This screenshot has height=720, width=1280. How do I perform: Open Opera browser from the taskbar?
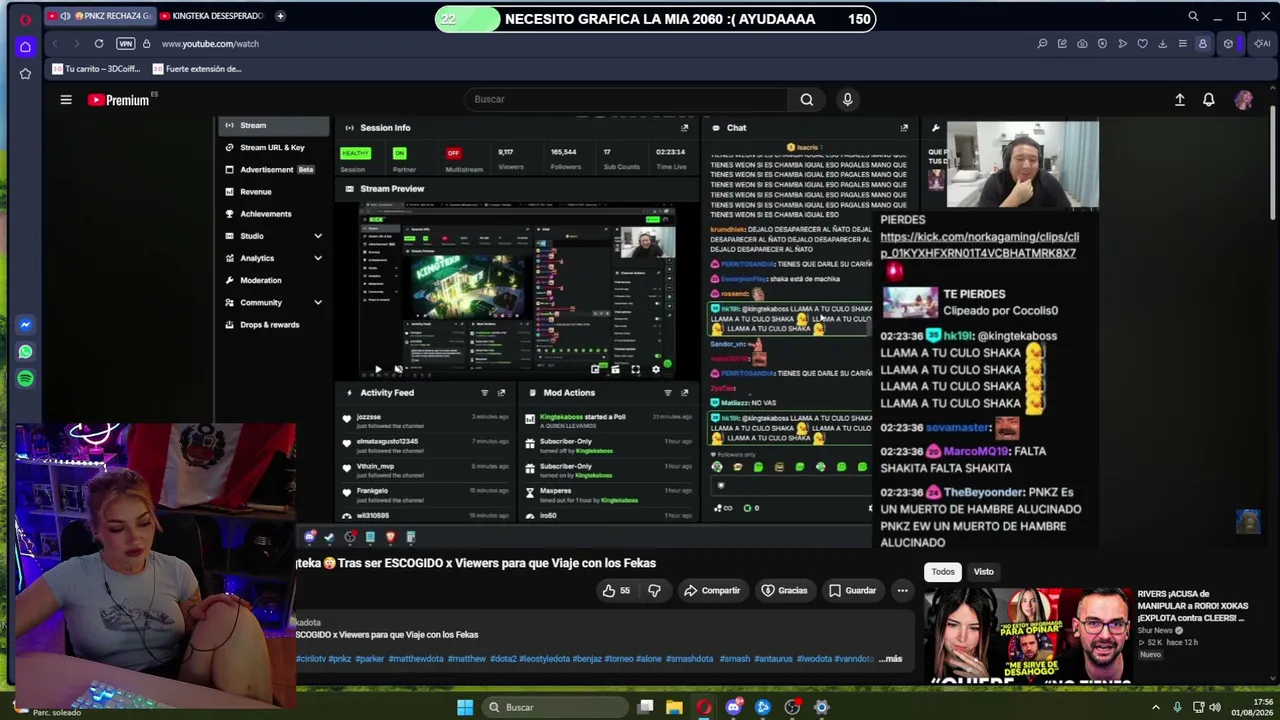pyautogui.click(x=704, y=707)
